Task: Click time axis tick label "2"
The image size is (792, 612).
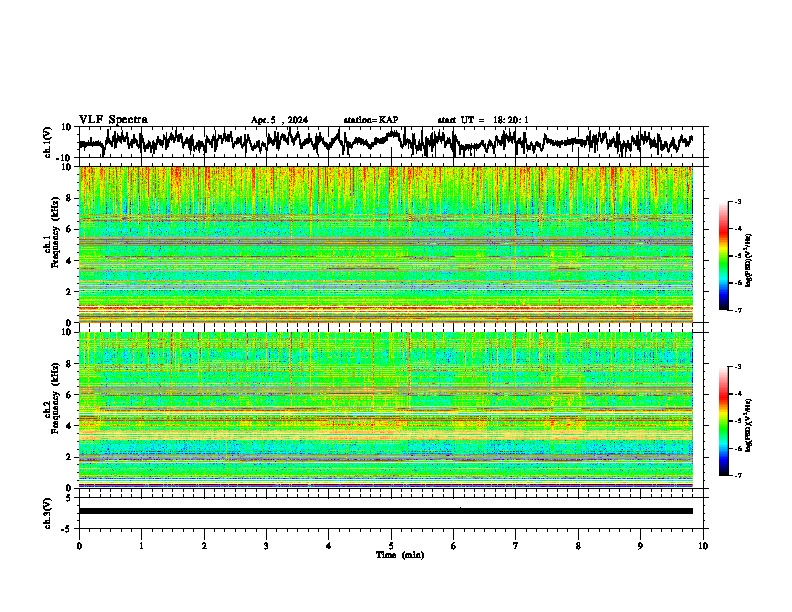Action: (x=204, y=546)
